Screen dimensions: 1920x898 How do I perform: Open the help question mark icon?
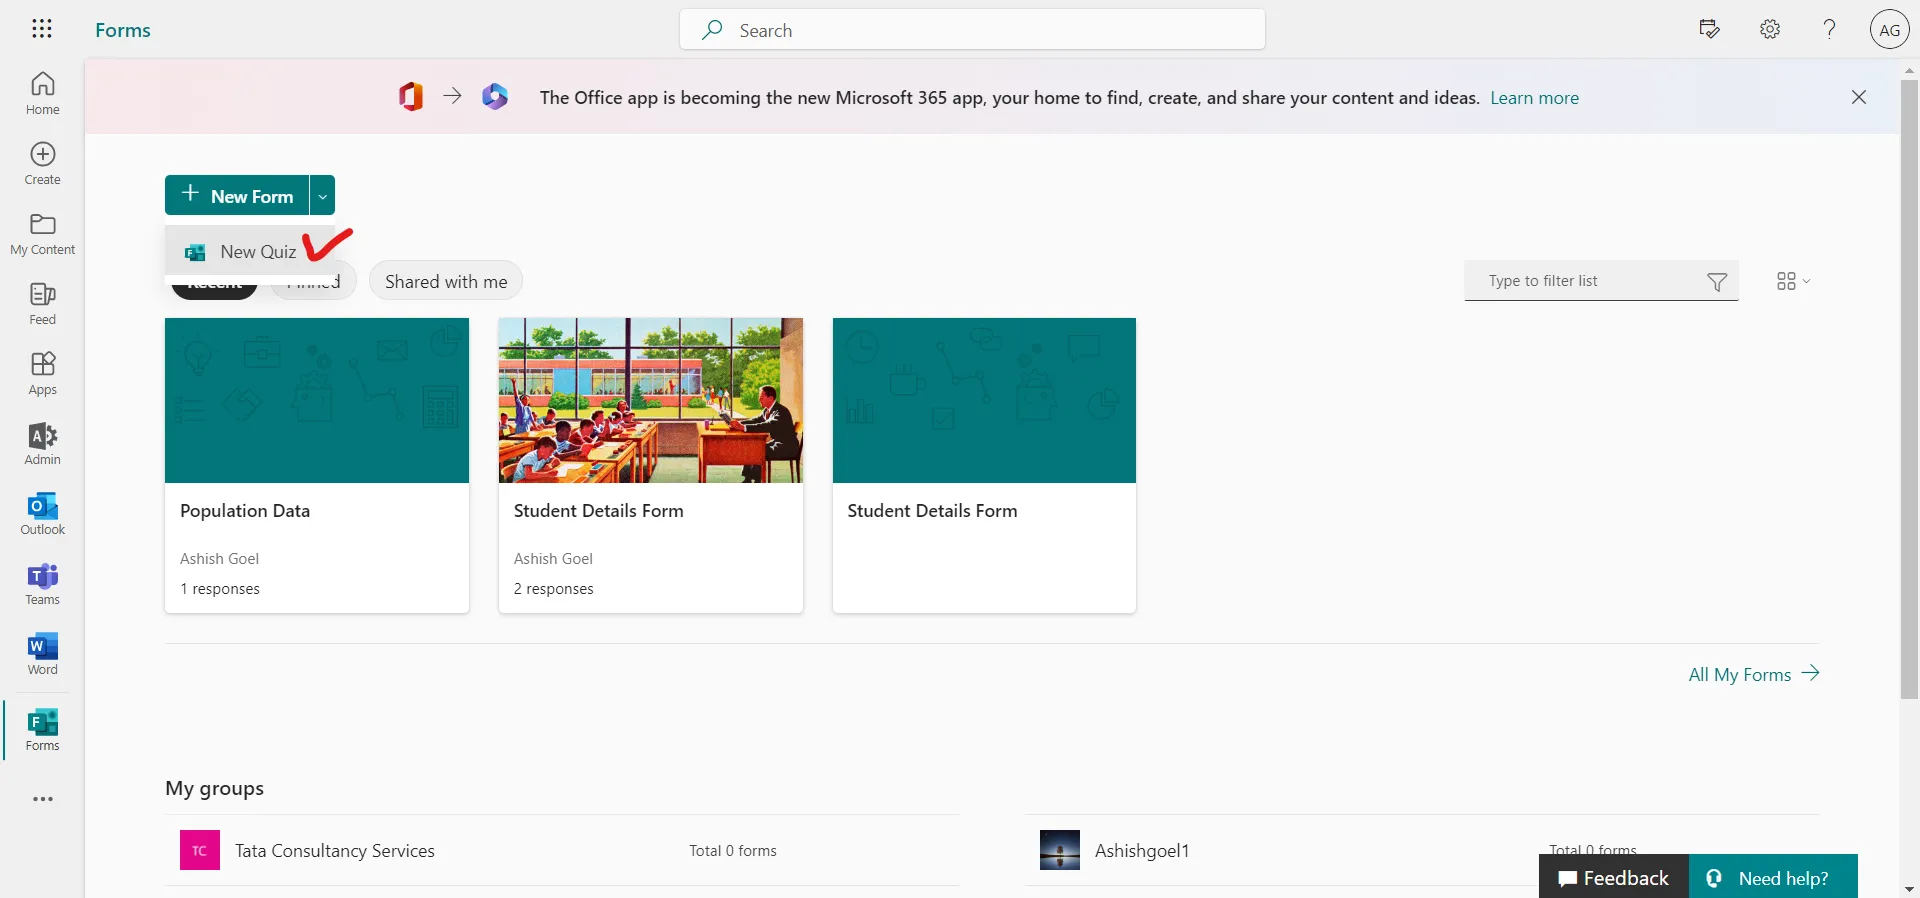point(1829,29)
